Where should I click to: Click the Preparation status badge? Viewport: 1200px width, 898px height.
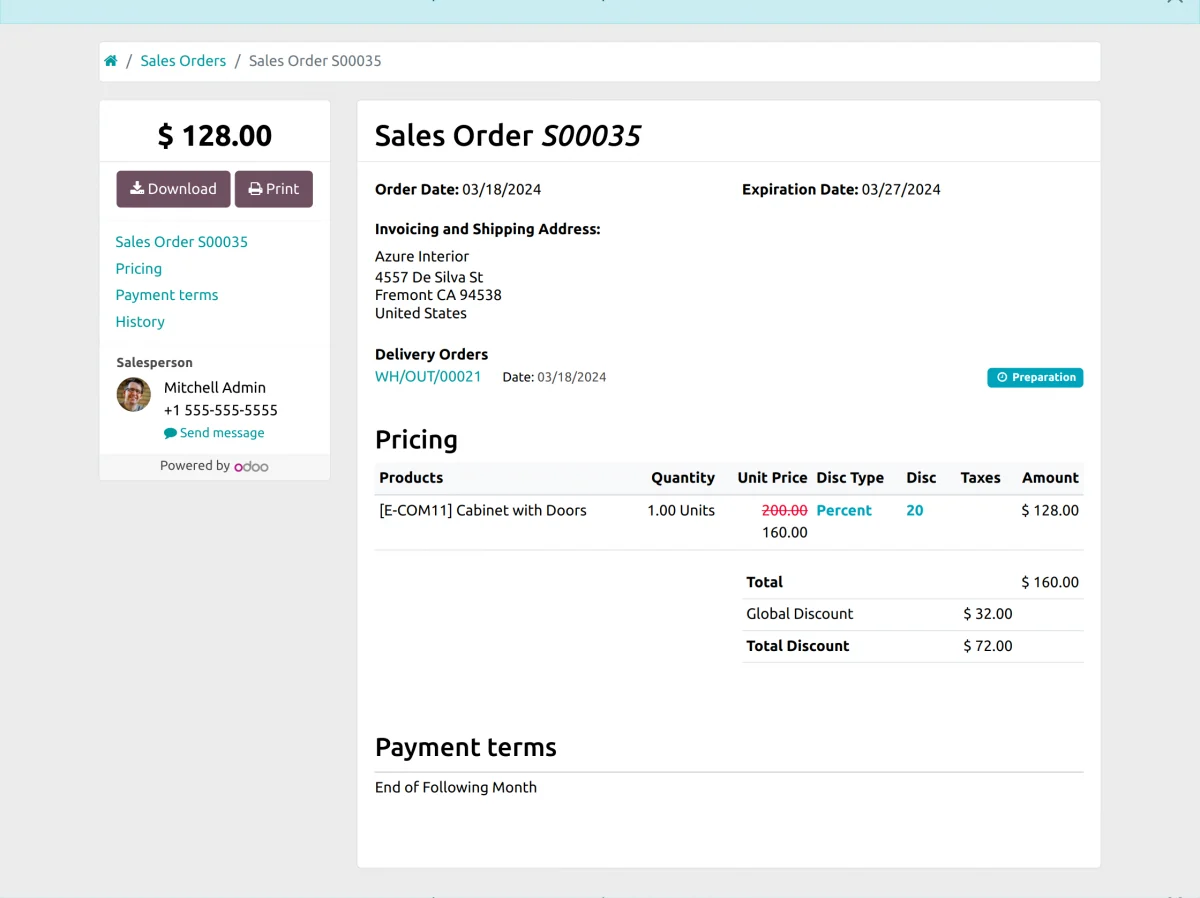tap(1035, 377)
